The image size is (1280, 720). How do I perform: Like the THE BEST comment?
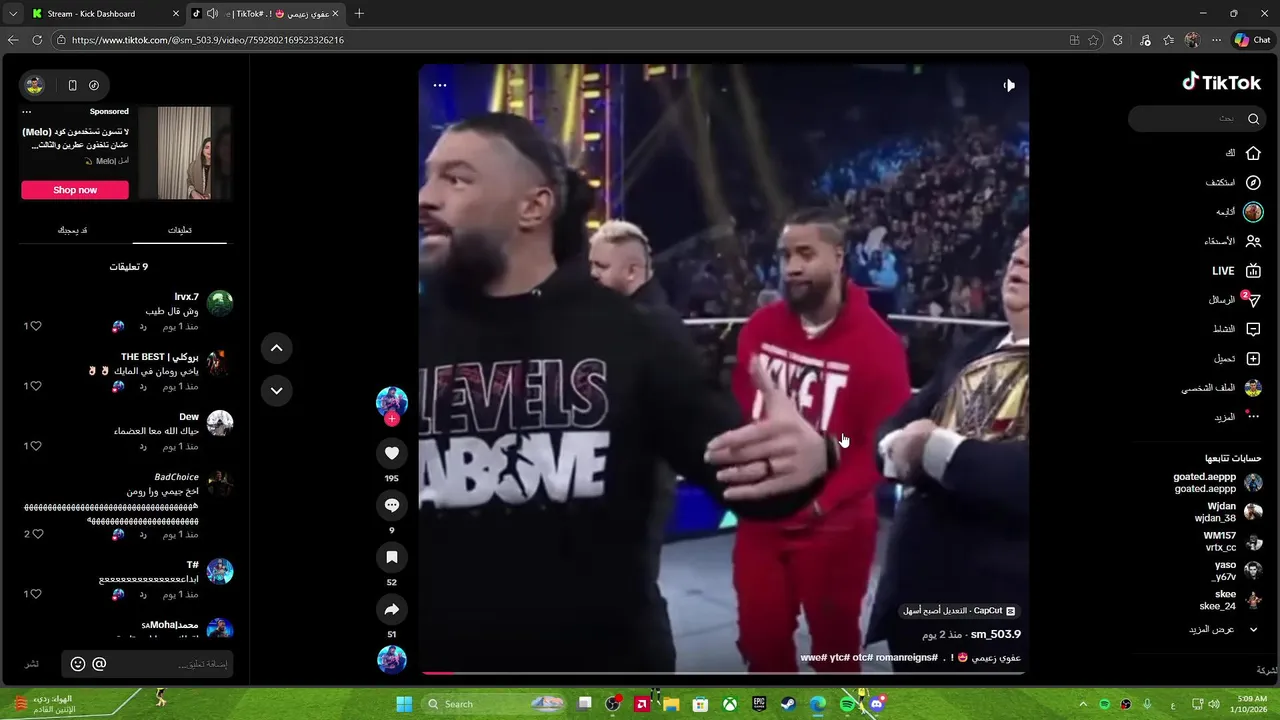click(34, 386)
